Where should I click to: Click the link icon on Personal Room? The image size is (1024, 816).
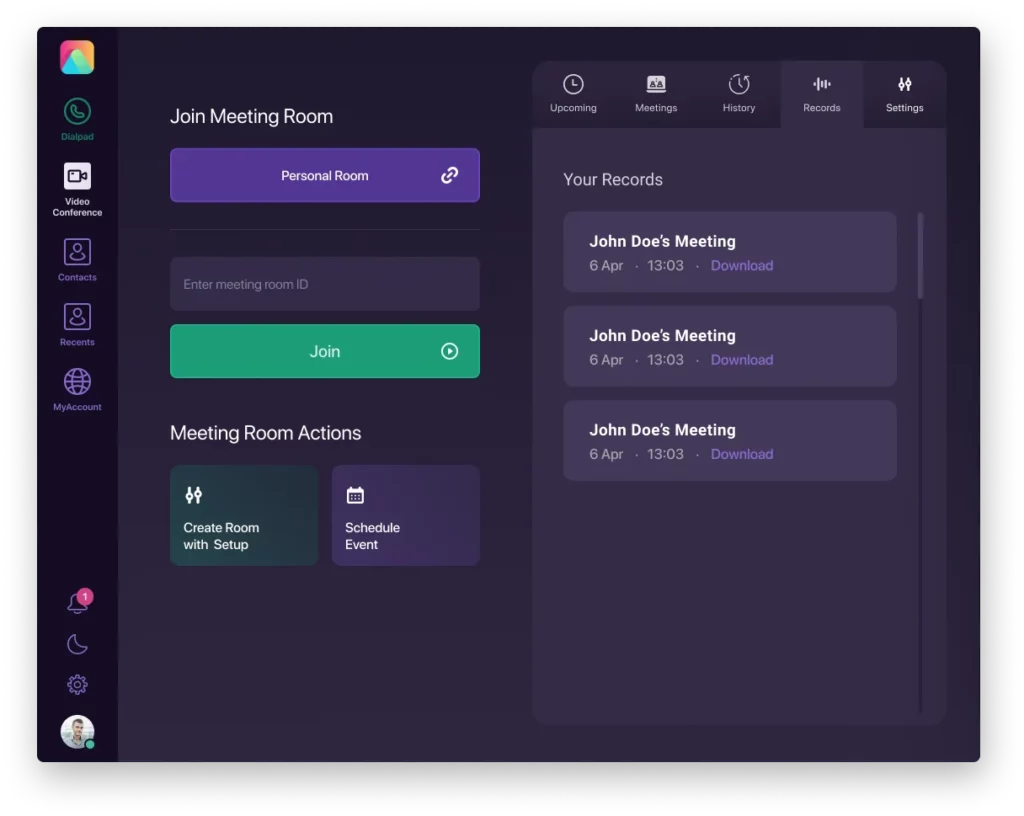[449, 175]
